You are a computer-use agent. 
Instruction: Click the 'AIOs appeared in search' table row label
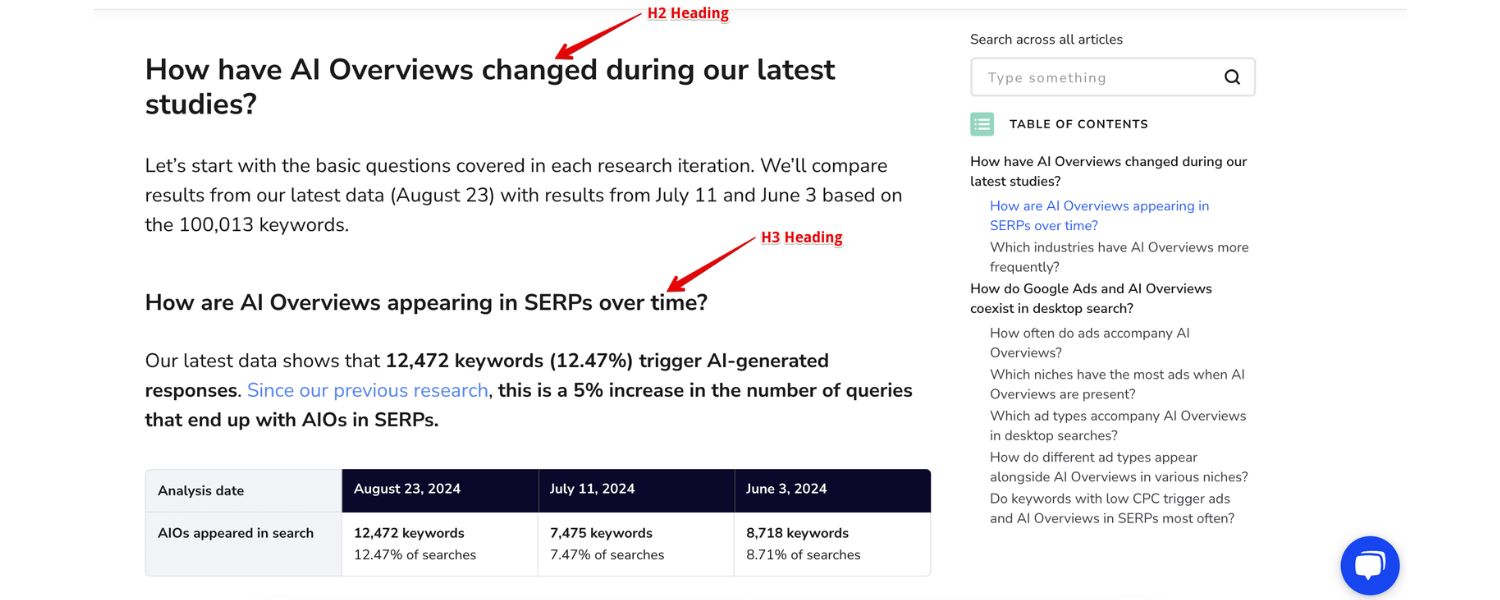235,533
